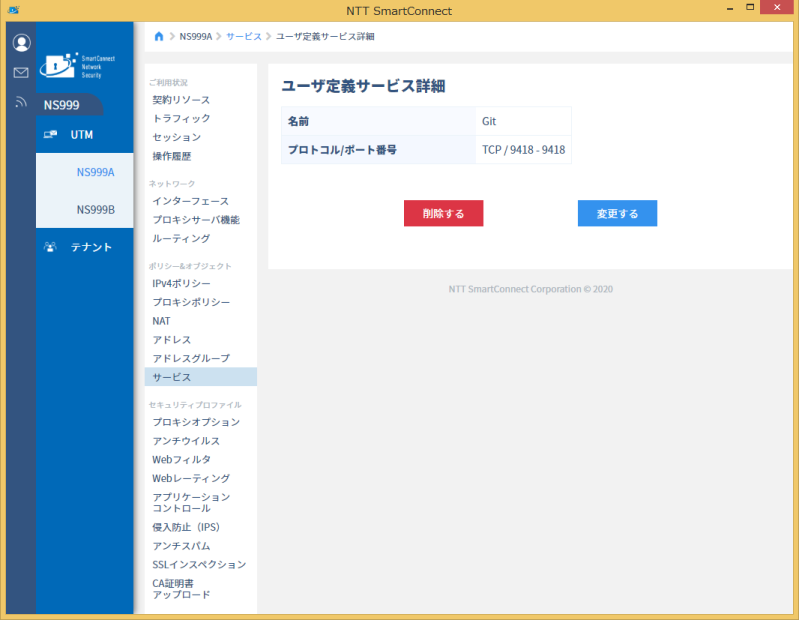This screenshot has height=620, width=799.
Task: Click the ネットワーク section header
Action: 172,183
